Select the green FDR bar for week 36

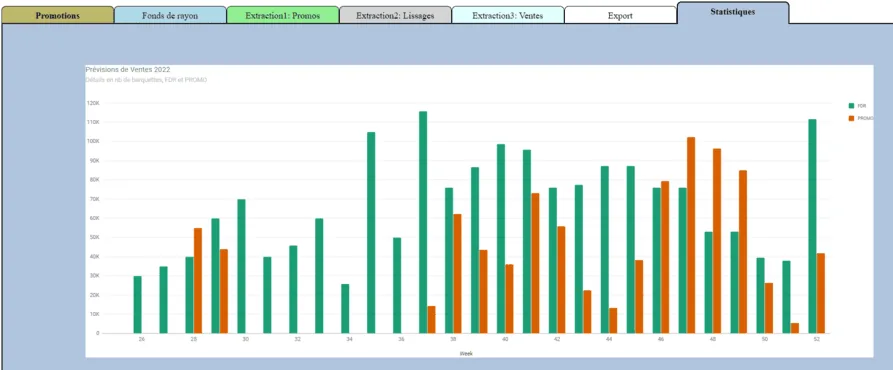click(x=397, y=285)
